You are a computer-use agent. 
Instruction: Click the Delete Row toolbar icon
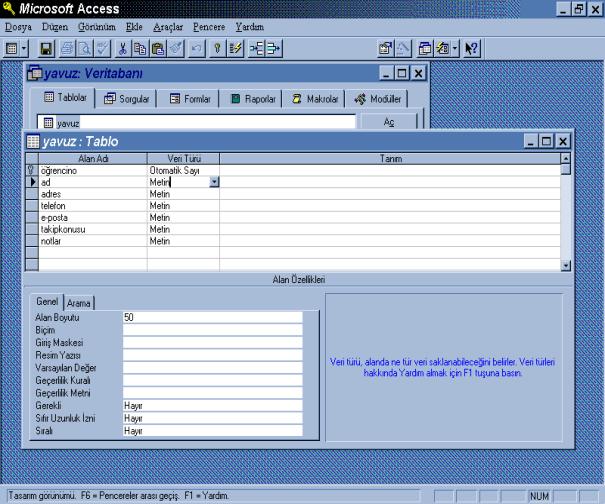(274, 47)
